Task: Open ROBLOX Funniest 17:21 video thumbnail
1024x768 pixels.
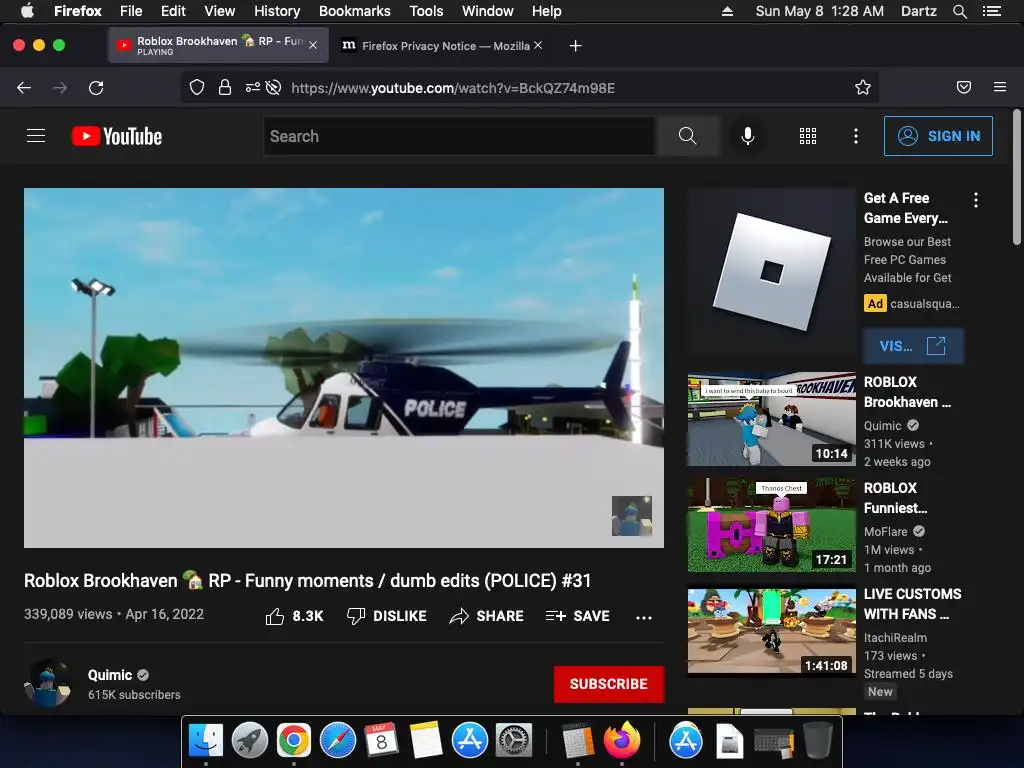Action: tap(771, 524)
